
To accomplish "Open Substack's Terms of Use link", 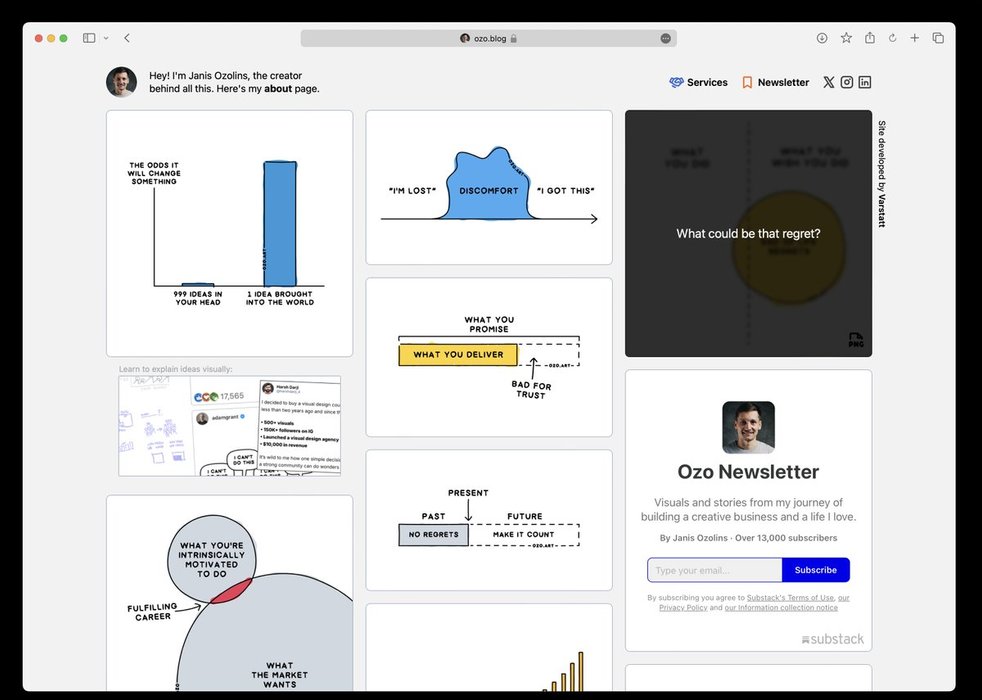I will click(790, 597).
